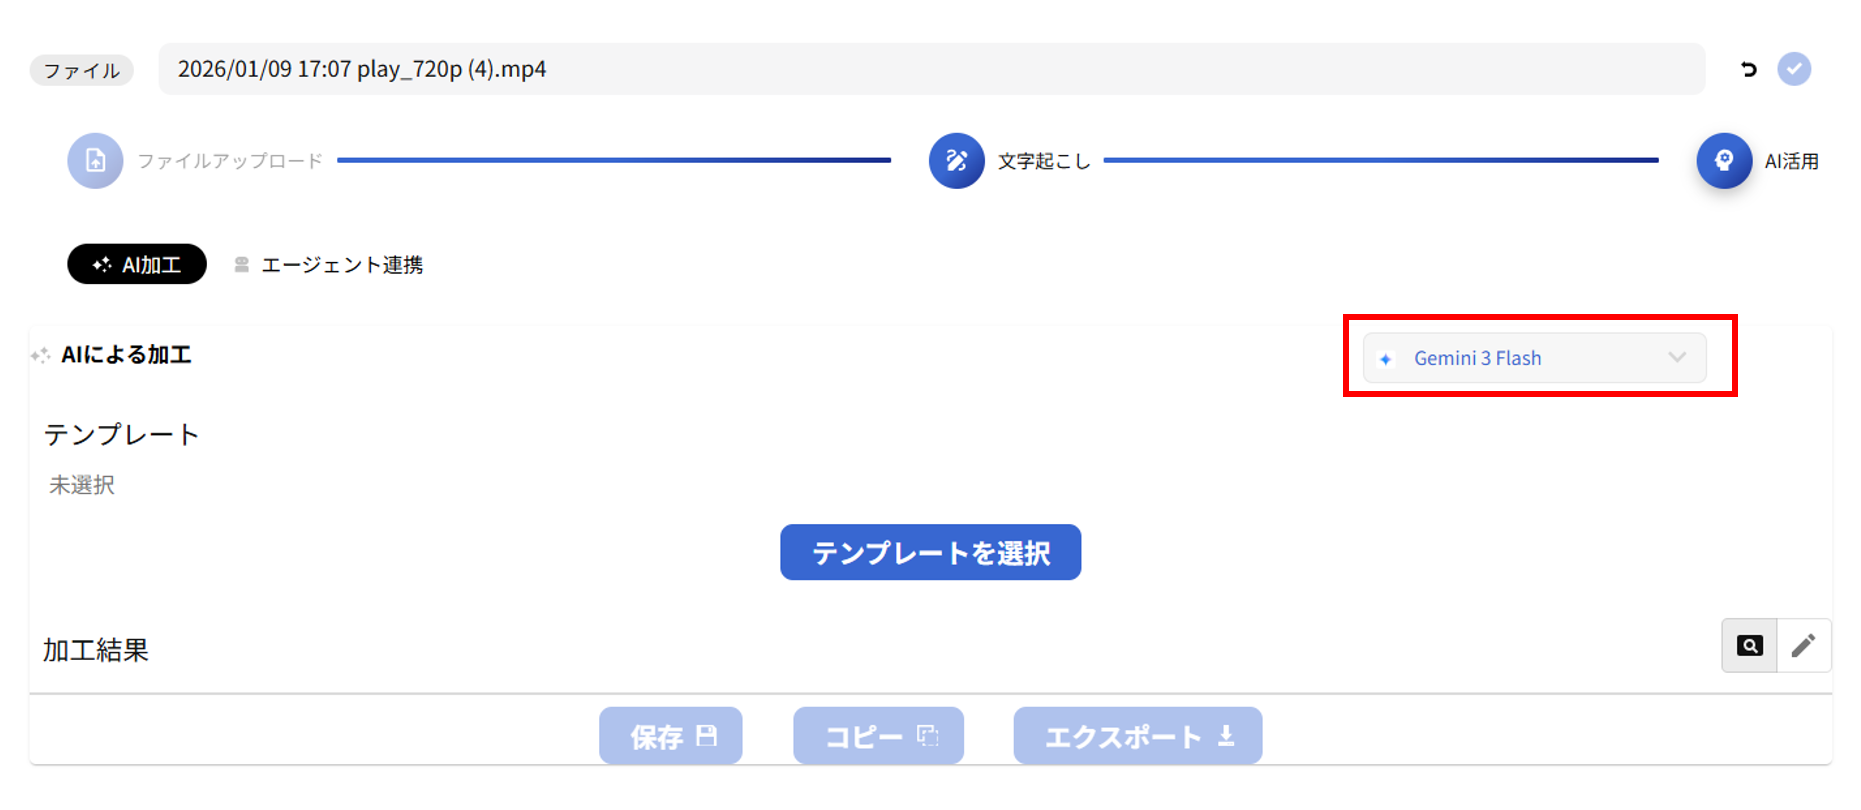Open the ファイル selector chip
The width and height of the screenshot is (1861, 810).
pos(81,69)
